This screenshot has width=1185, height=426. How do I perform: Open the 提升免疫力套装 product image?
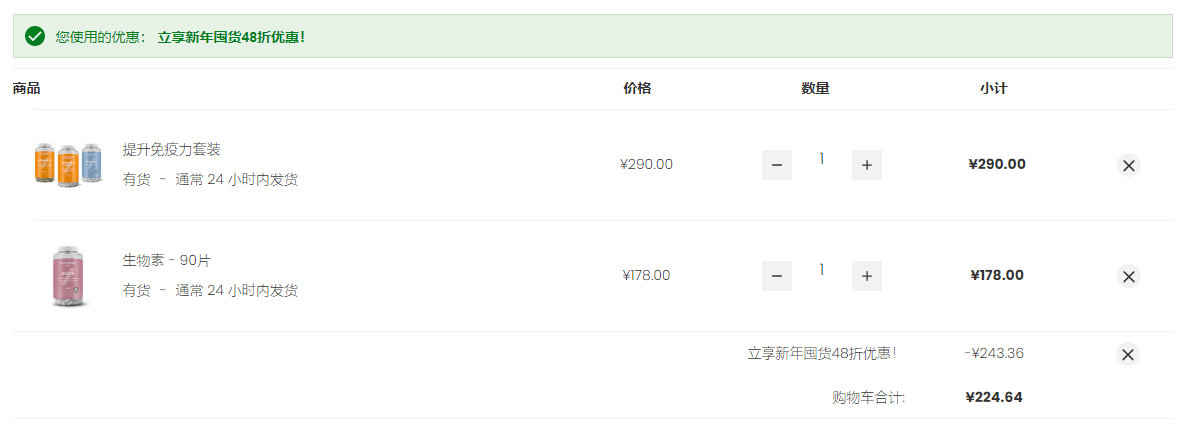pyautogui.click(x=68, y=164)
